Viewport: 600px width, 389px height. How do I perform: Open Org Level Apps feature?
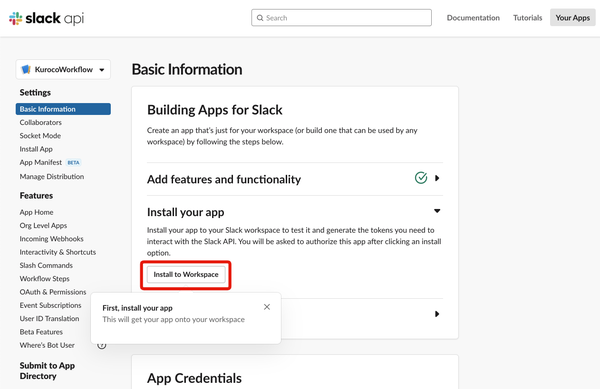tap(43, 225)
